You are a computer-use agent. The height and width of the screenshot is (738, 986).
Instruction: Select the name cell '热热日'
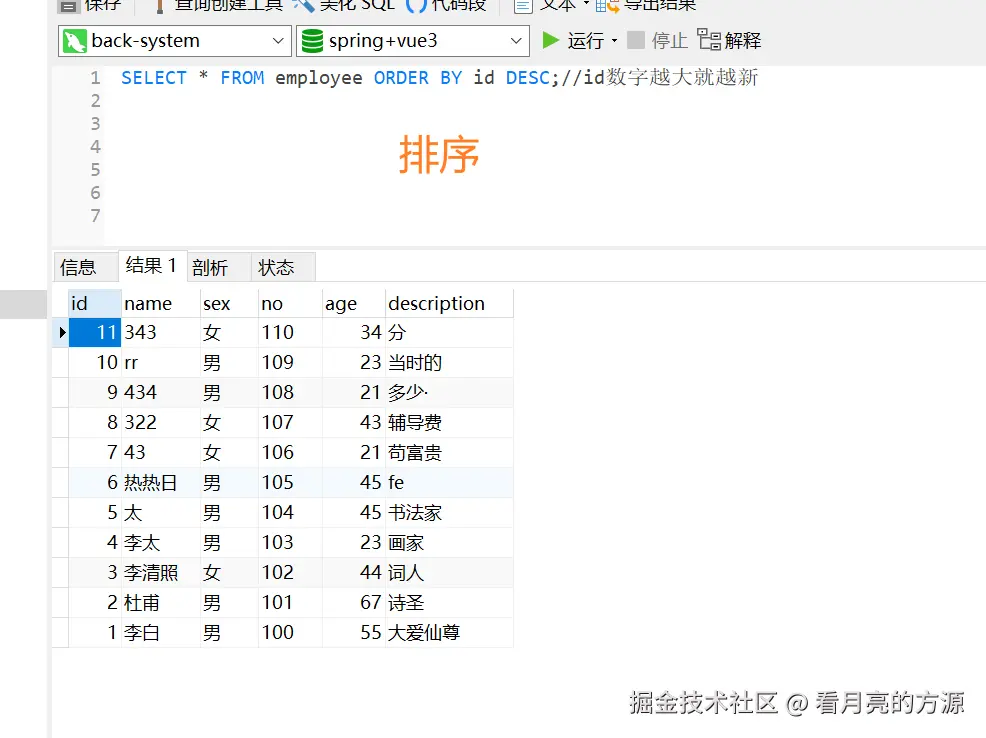tap(160, 483)
